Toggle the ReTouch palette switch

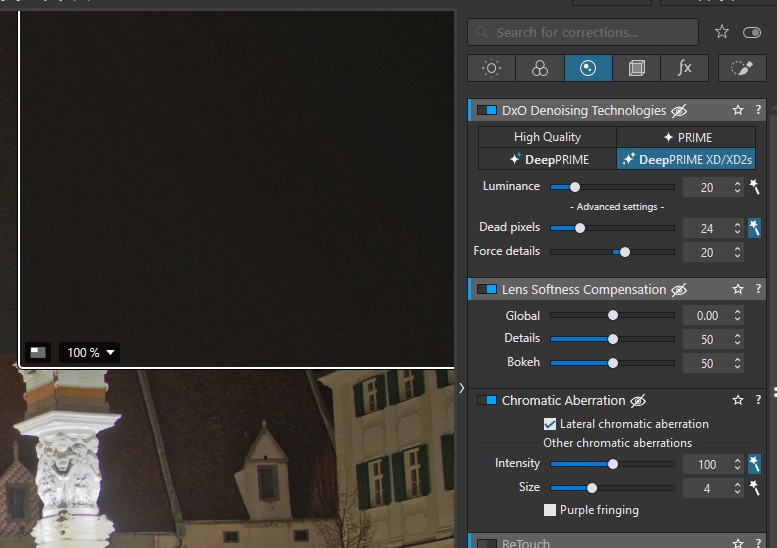487,544
